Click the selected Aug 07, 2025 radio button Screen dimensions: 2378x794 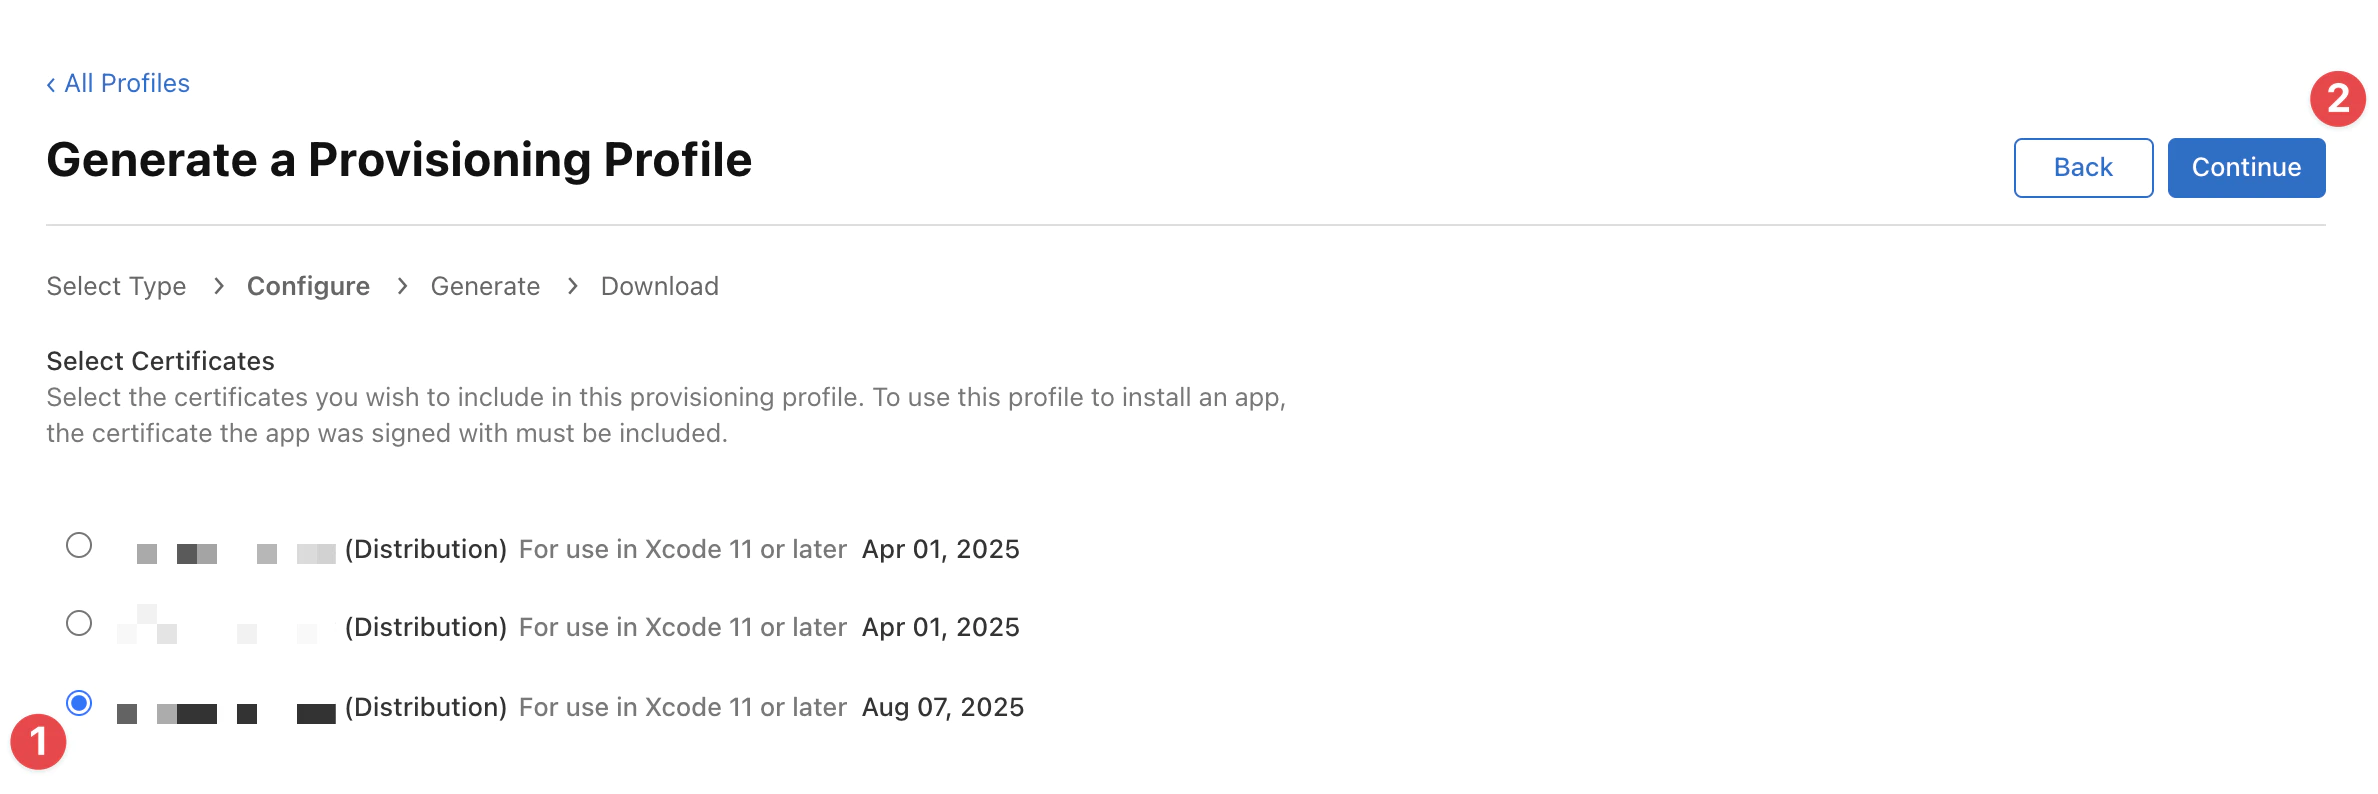[79, 704]
